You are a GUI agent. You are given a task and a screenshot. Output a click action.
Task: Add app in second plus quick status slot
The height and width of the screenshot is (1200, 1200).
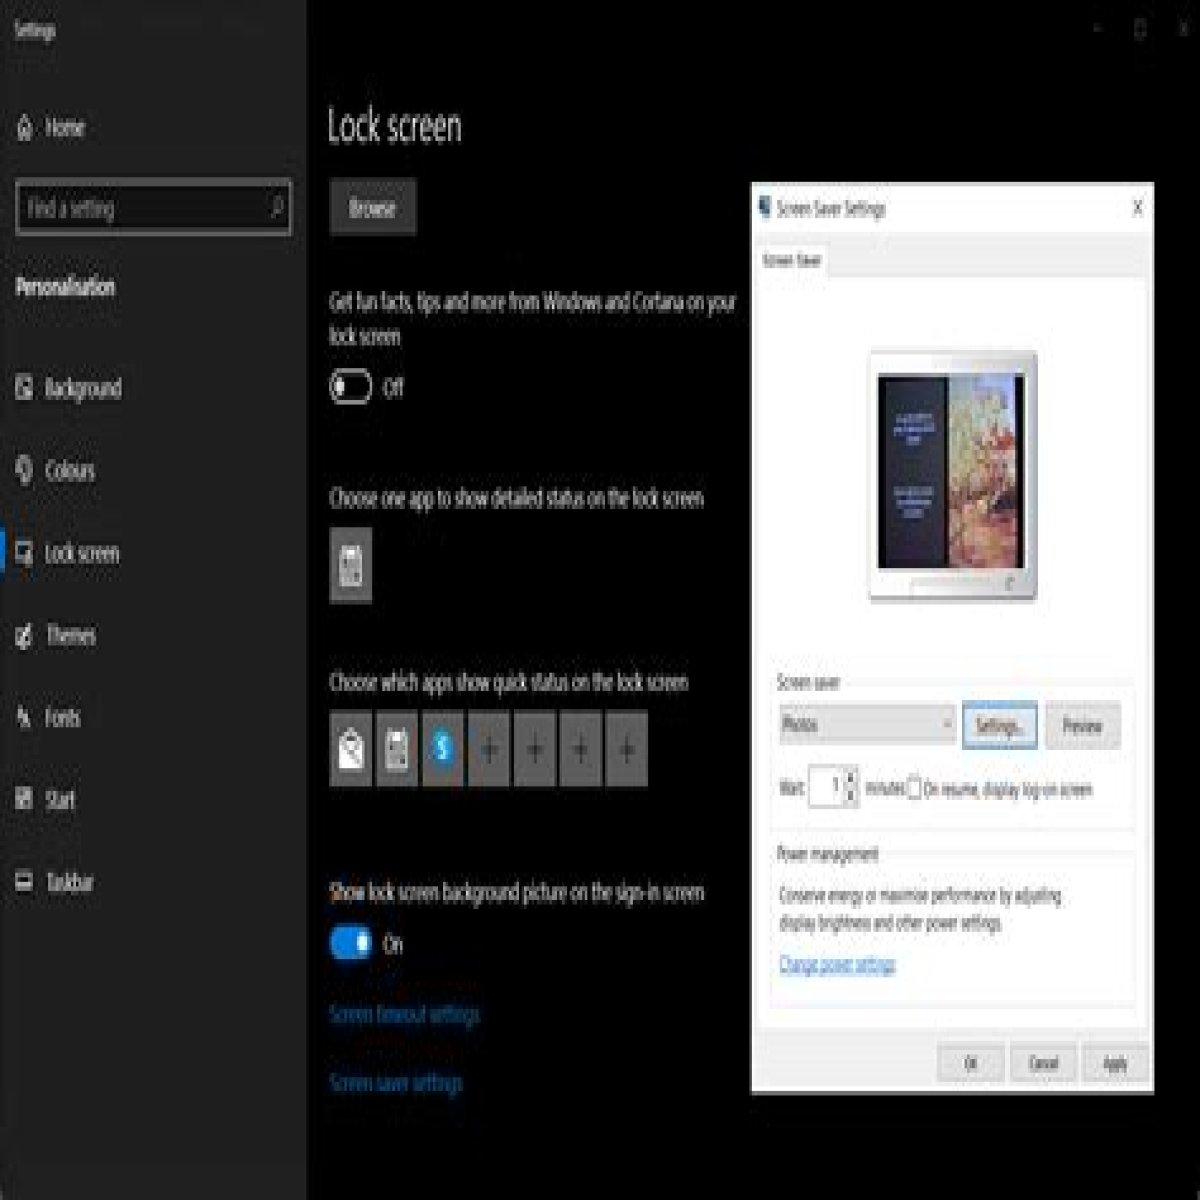click(535, 749)
